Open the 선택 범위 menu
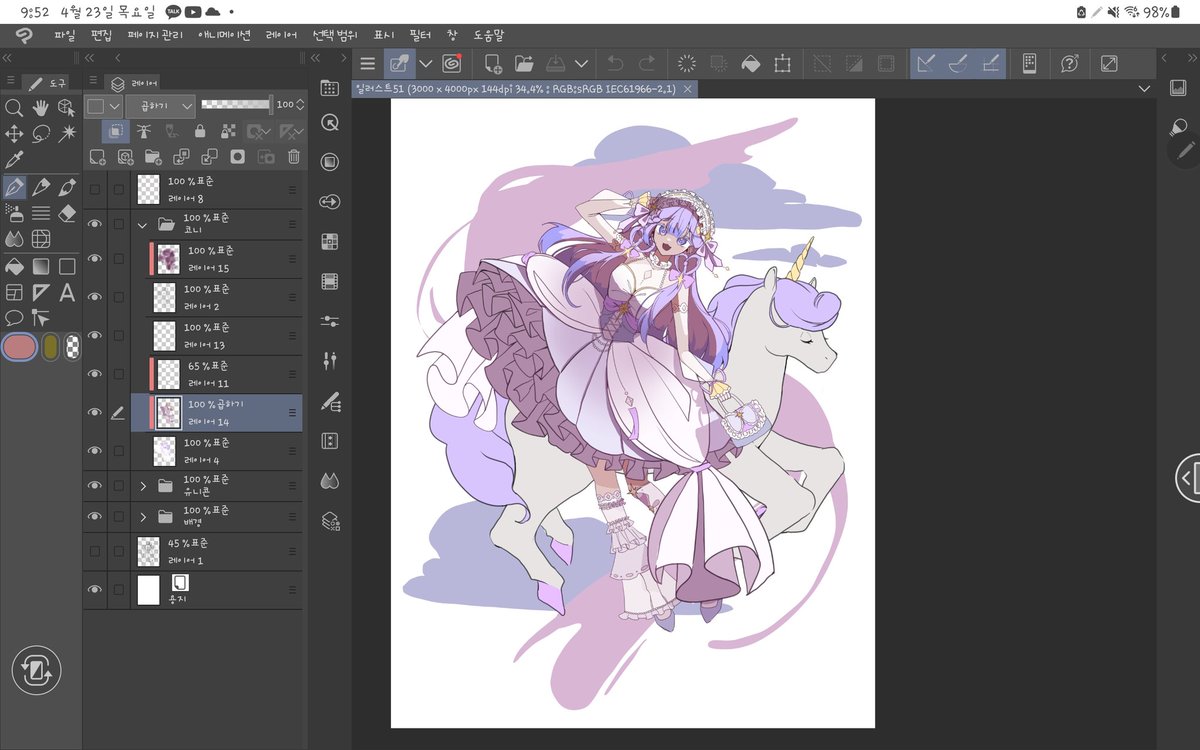 pyautogui.click(x=334, y=35)
